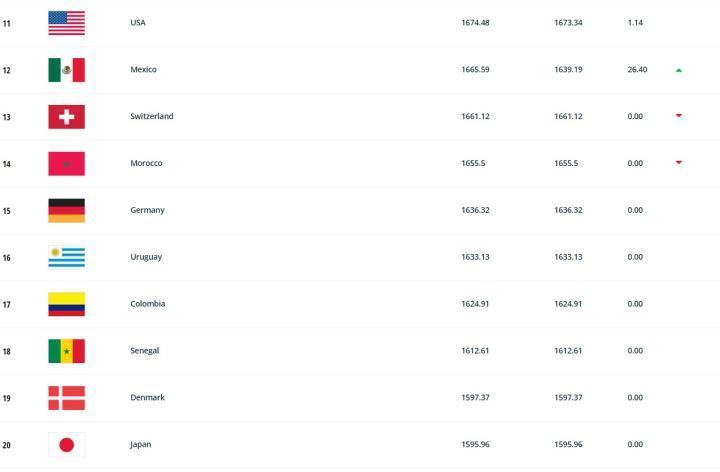The width and height of the screenshot is (720, 472).
Task: Click the Colombia flag icon
Action: click(66, 304)
